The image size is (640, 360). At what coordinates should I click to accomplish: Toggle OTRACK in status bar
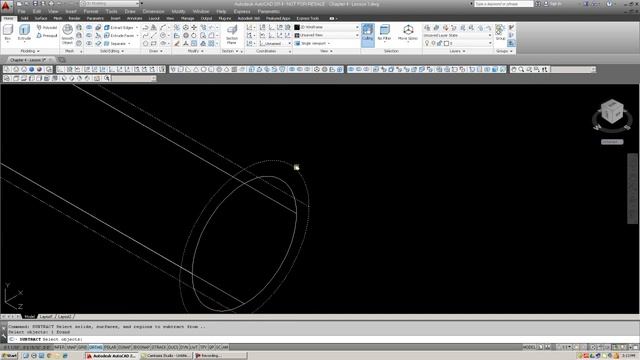coord(159,347)
